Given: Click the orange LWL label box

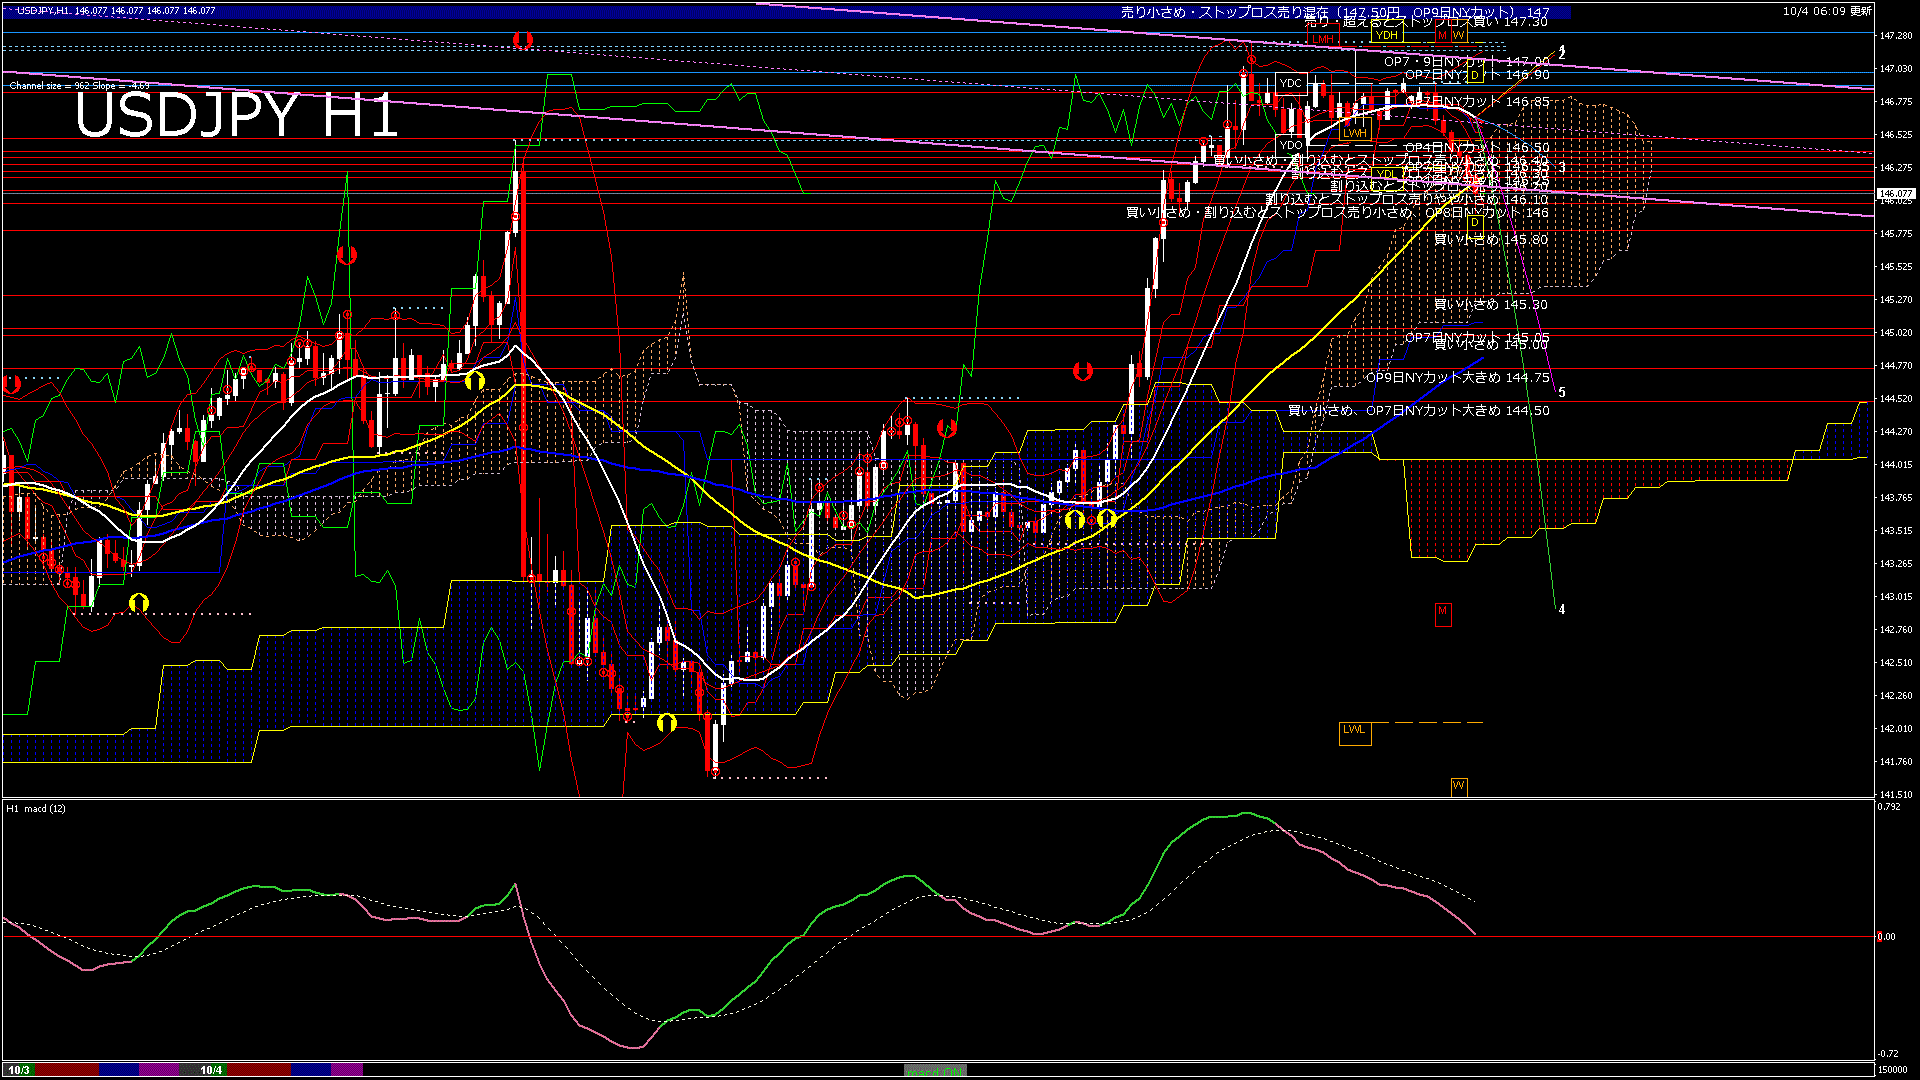Looking at the screenshot, I should [1354, 732].
